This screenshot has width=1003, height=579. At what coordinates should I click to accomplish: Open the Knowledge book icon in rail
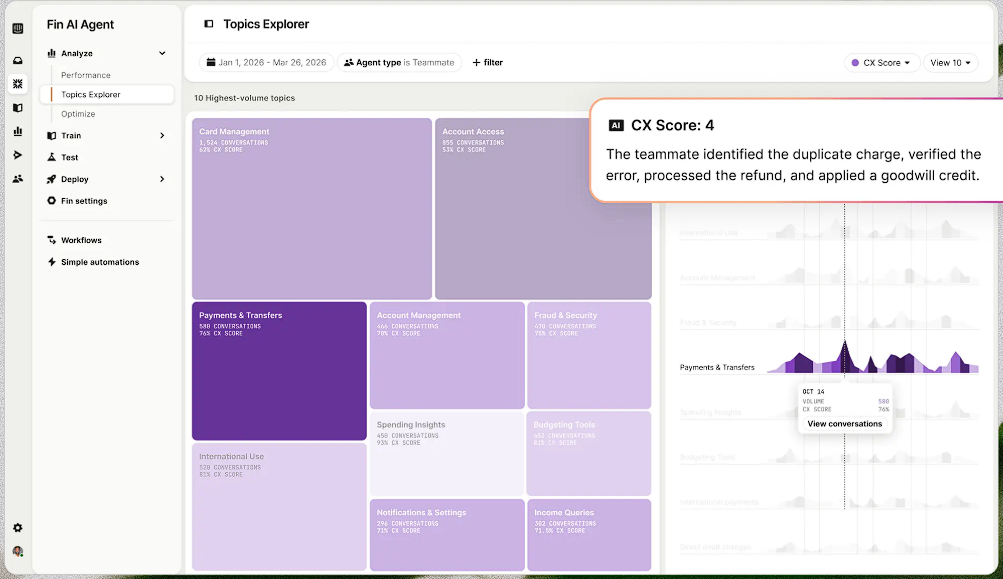click(17, 108)
